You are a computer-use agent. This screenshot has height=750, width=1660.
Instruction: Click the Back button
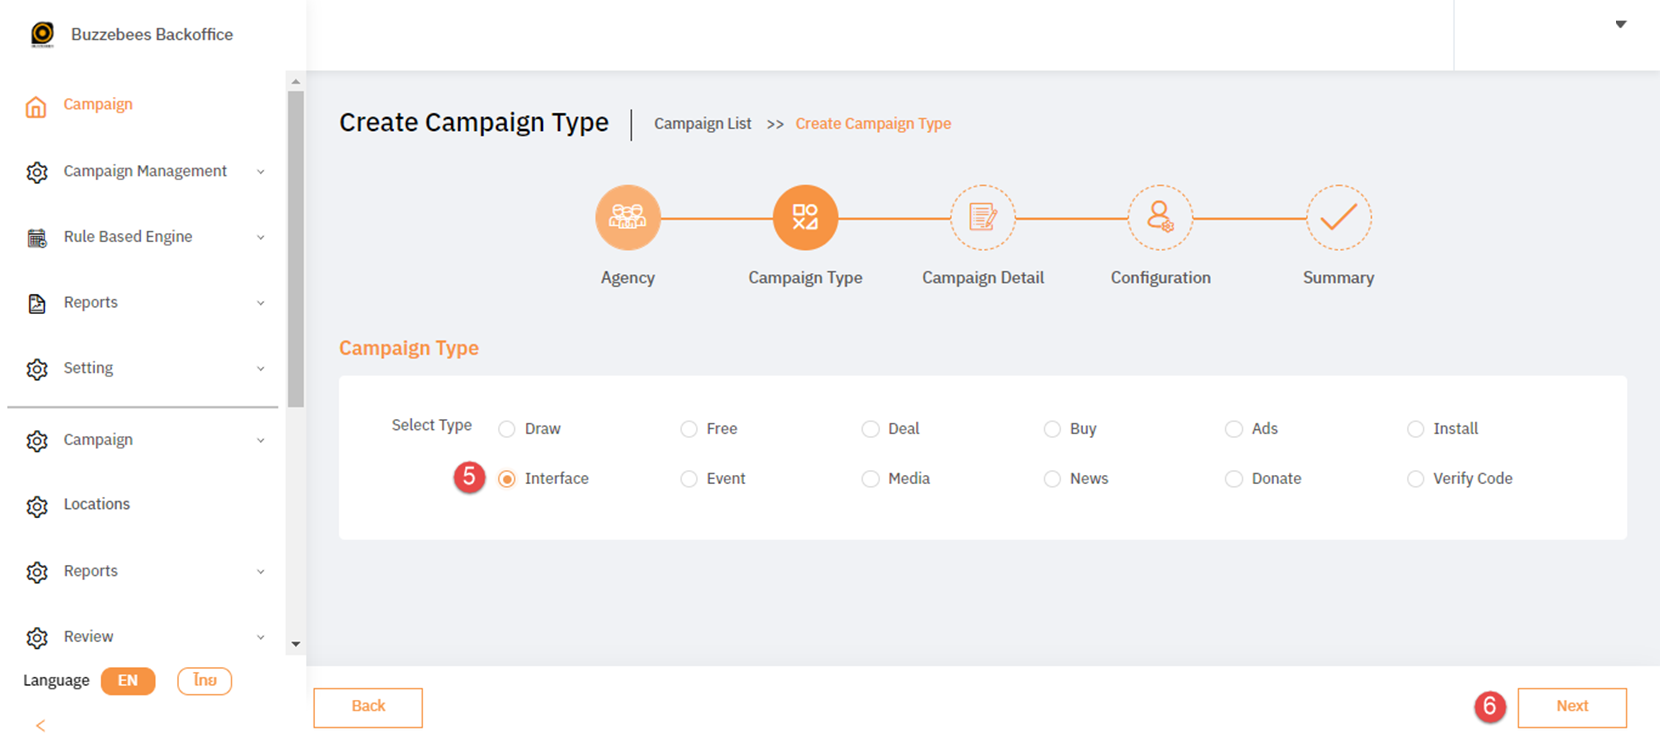tap(368, 707)
